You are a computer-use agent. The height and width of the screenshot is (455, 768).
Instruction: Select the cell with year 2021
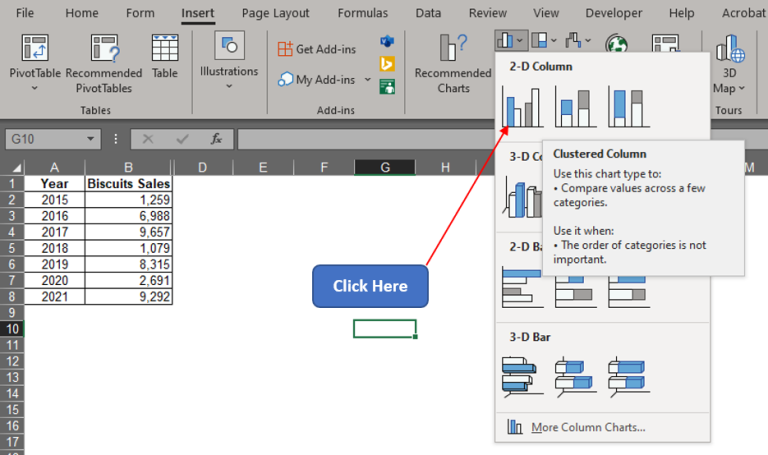click(54, 297)
